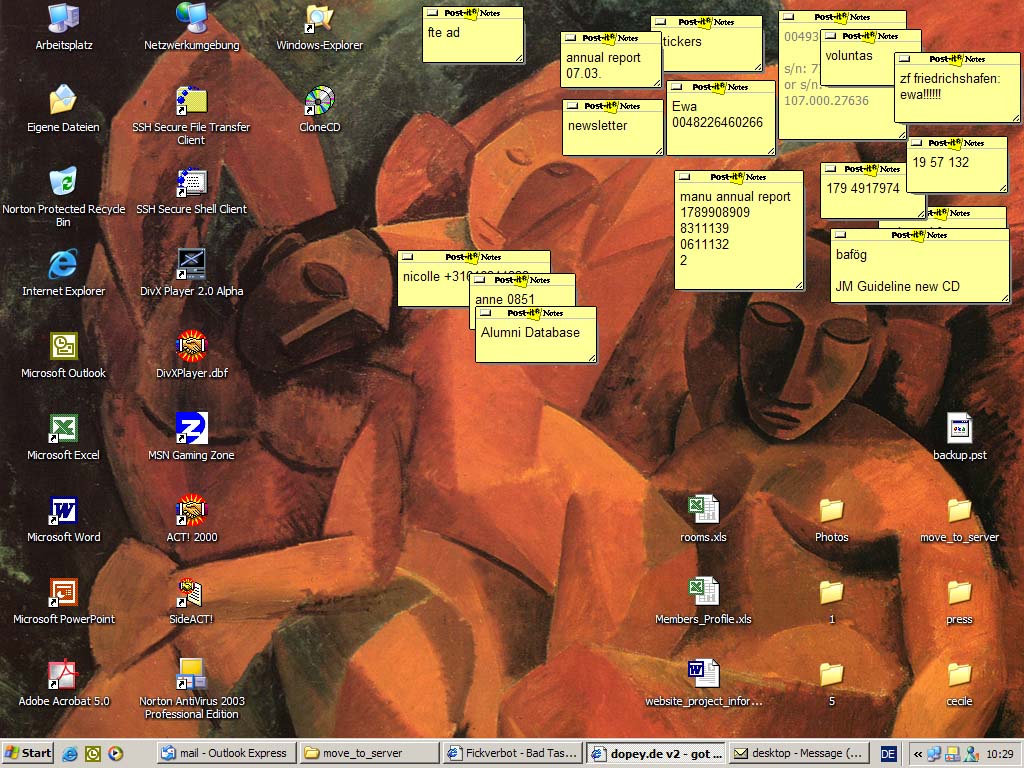Open the menu icon on 'newsletter' note
1024x768 pixels.
pos(572,106)
